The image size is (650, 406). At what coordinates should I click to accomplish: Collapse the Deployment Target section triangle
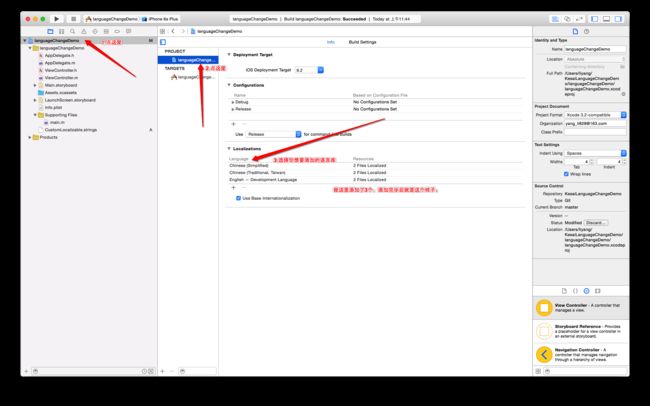click(x=229, y=54)
